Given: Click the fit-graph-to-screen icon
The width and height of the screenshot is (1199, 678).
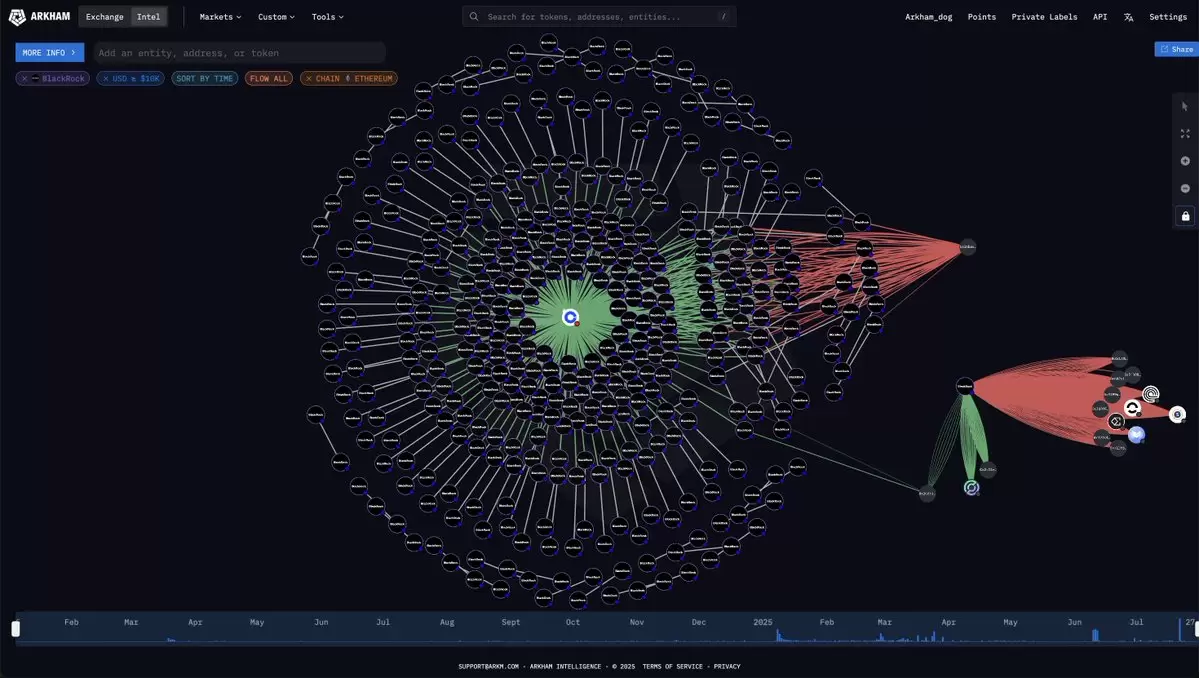Looking at the screenshot, I should tap(1184, 134).
